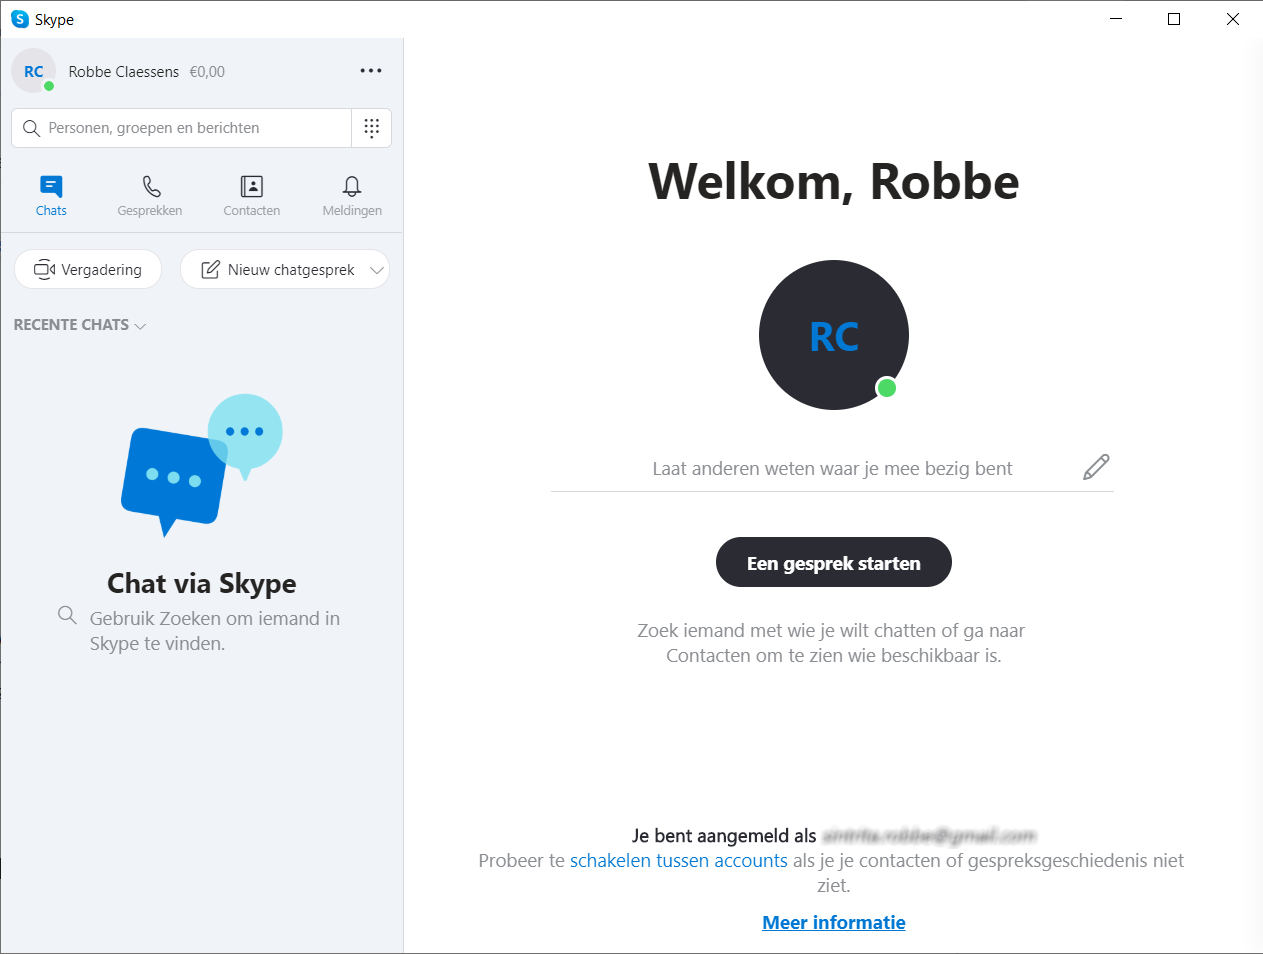Click the Nieuw chatgesprek button
This screenshot has width=1263, height=954.
click(x=279, y=269)
